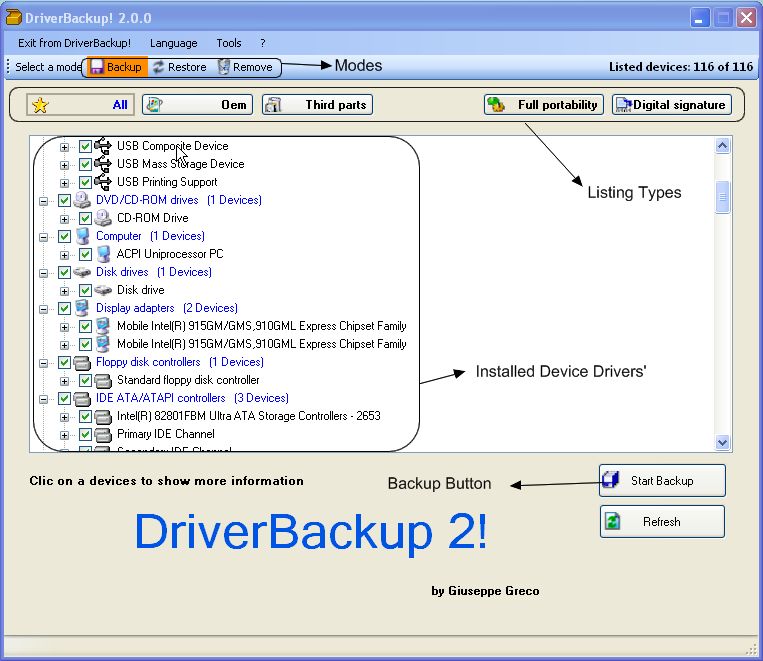Uncheck the DVD/CD-ROM drives category checkbox
The height and width of the screenshot is (661, 763).
tap(64, 200)
